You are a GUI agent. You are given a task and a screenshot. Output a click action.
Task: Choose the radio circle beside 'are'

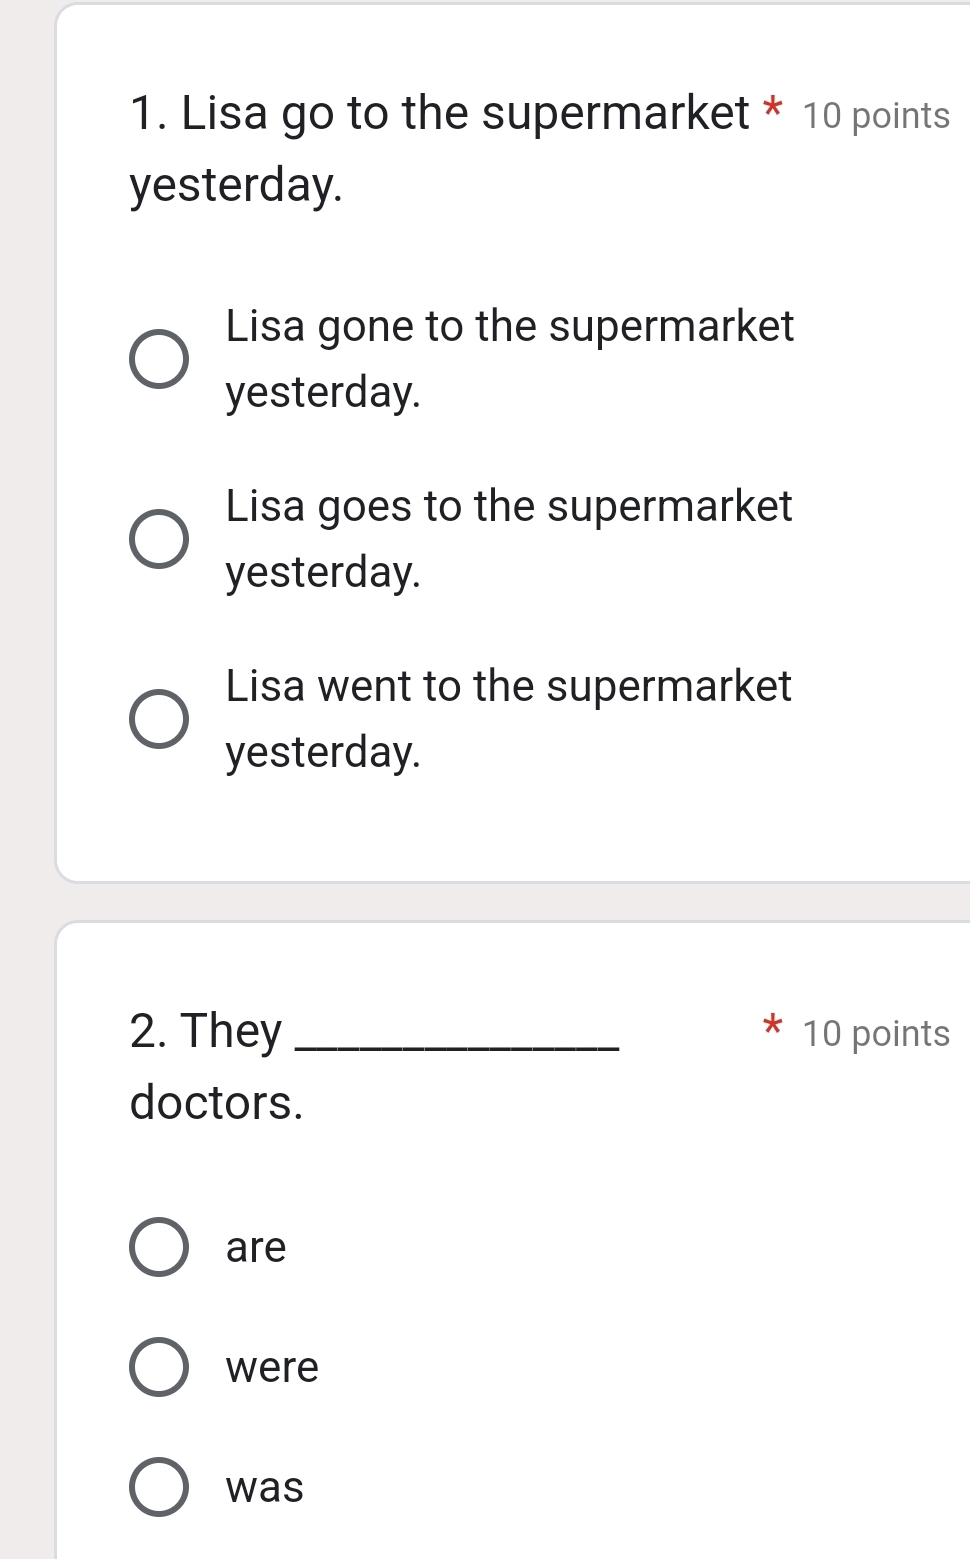coord(159,1247)
